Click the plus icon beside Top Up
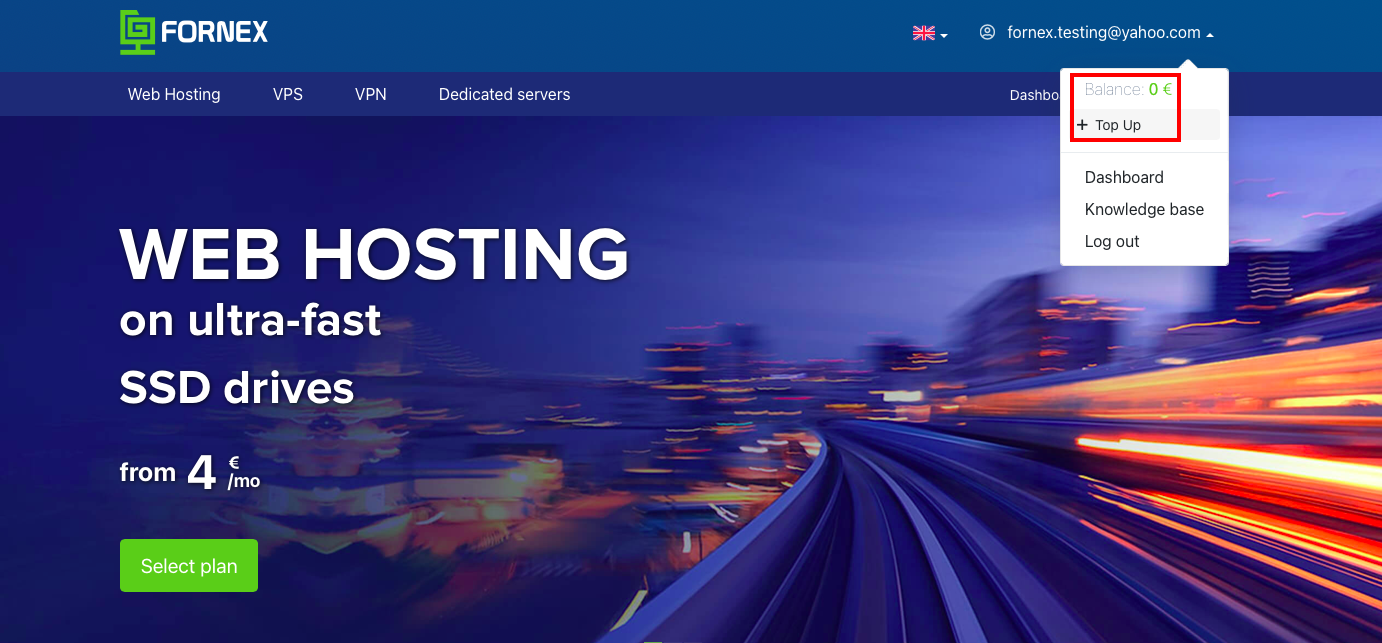The width and height of the screenshot is (1382, 643). point(1082,125)
